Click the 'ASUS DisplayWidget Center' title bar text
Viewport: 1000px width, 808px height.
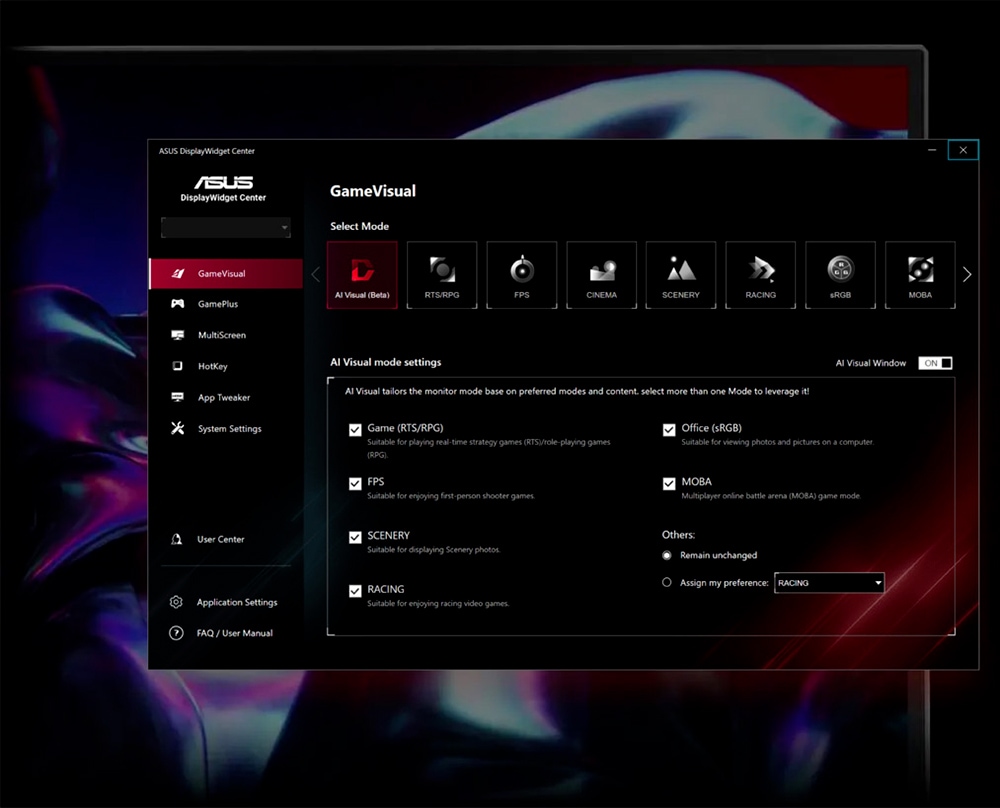[207, 151]
